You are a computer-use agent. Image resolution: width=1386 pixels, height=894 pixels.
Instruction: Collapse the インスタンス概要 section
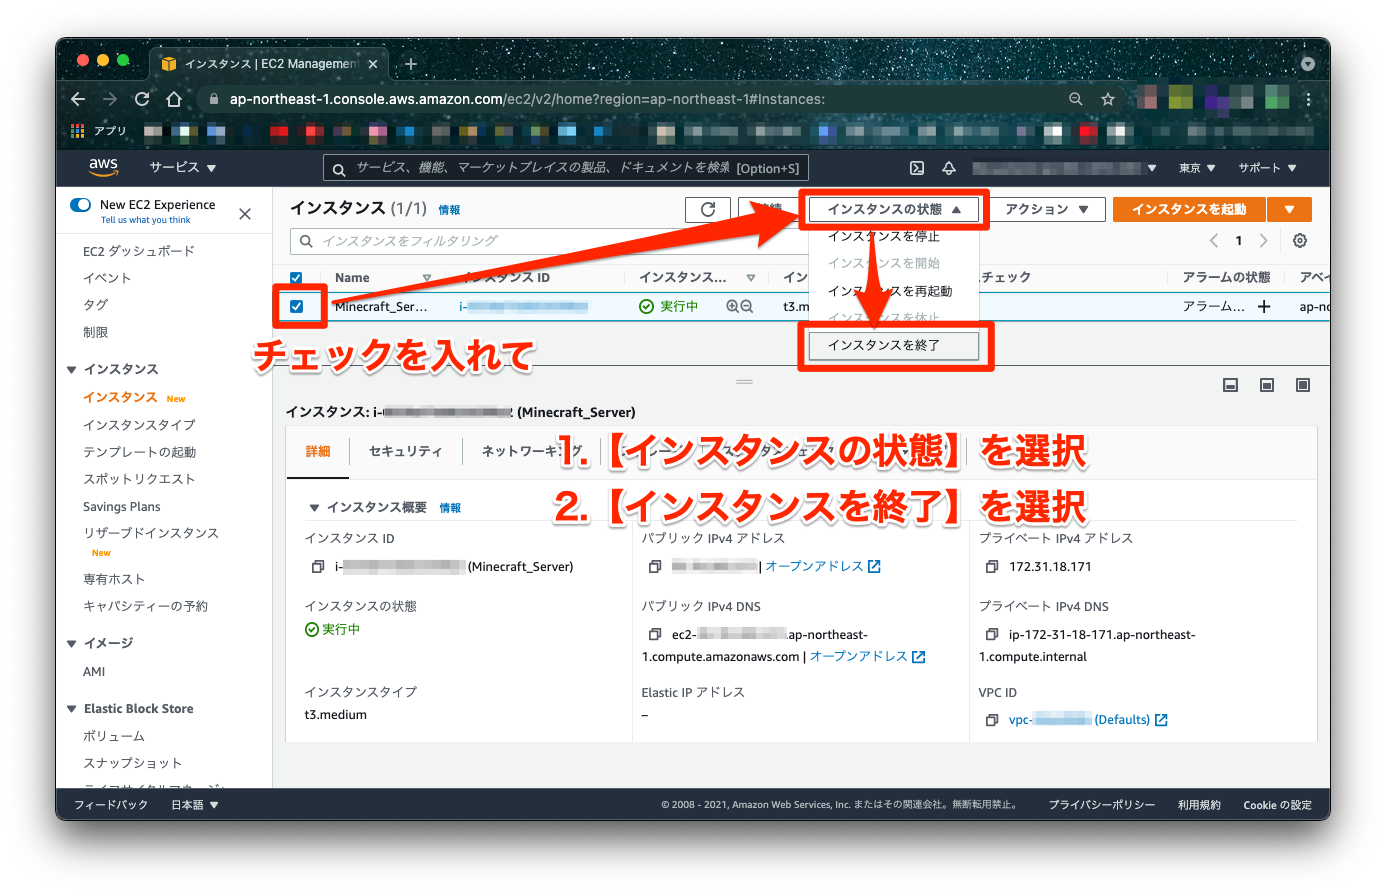click(x=314, y=508)
